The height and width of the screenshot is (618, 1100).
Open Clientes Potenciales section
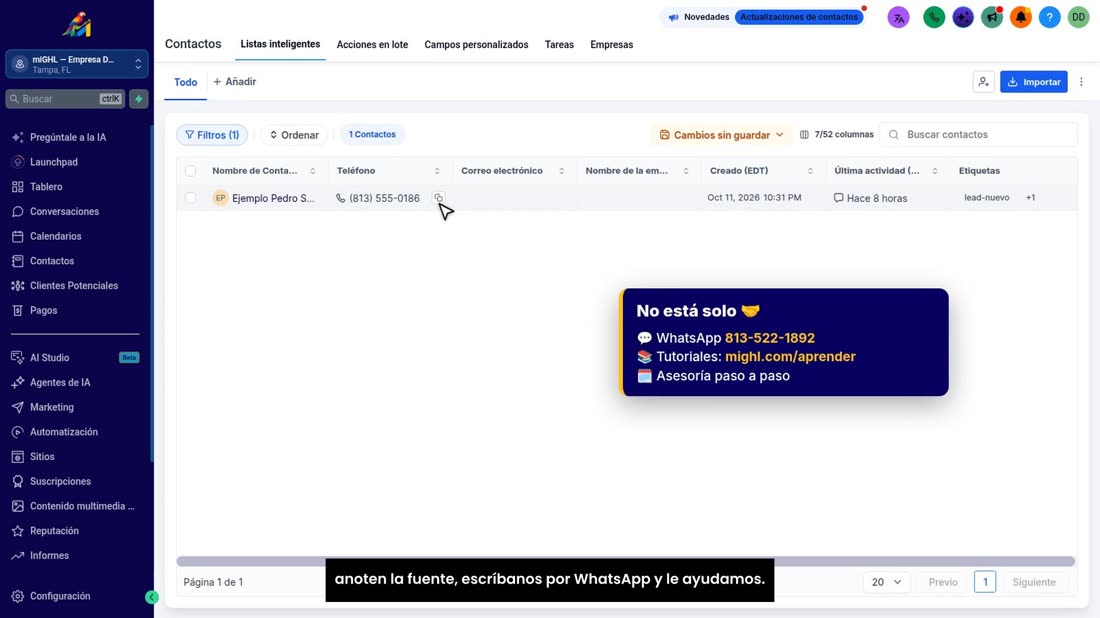(74, 286)
